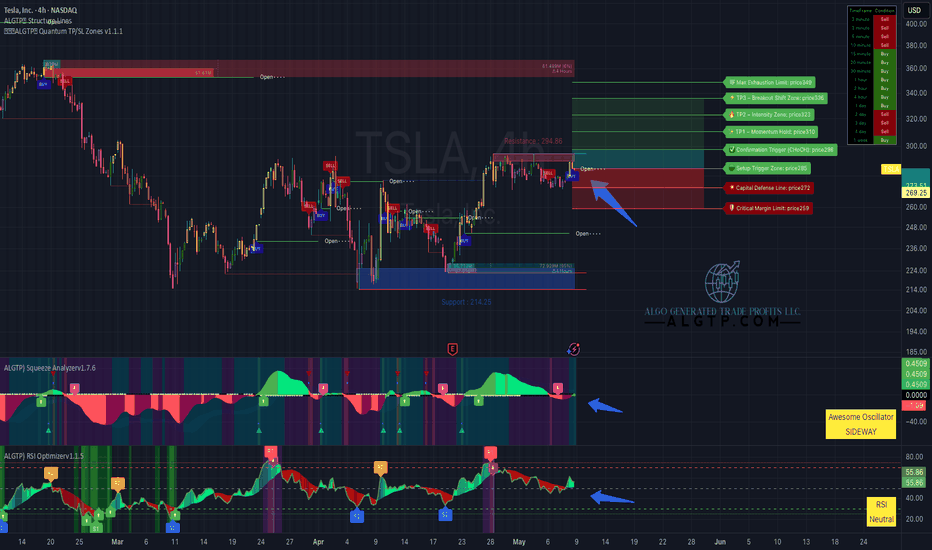Click the 269.25 current price label
The image size is (932, 550).
pyautogui.click(x=916, y=193)
